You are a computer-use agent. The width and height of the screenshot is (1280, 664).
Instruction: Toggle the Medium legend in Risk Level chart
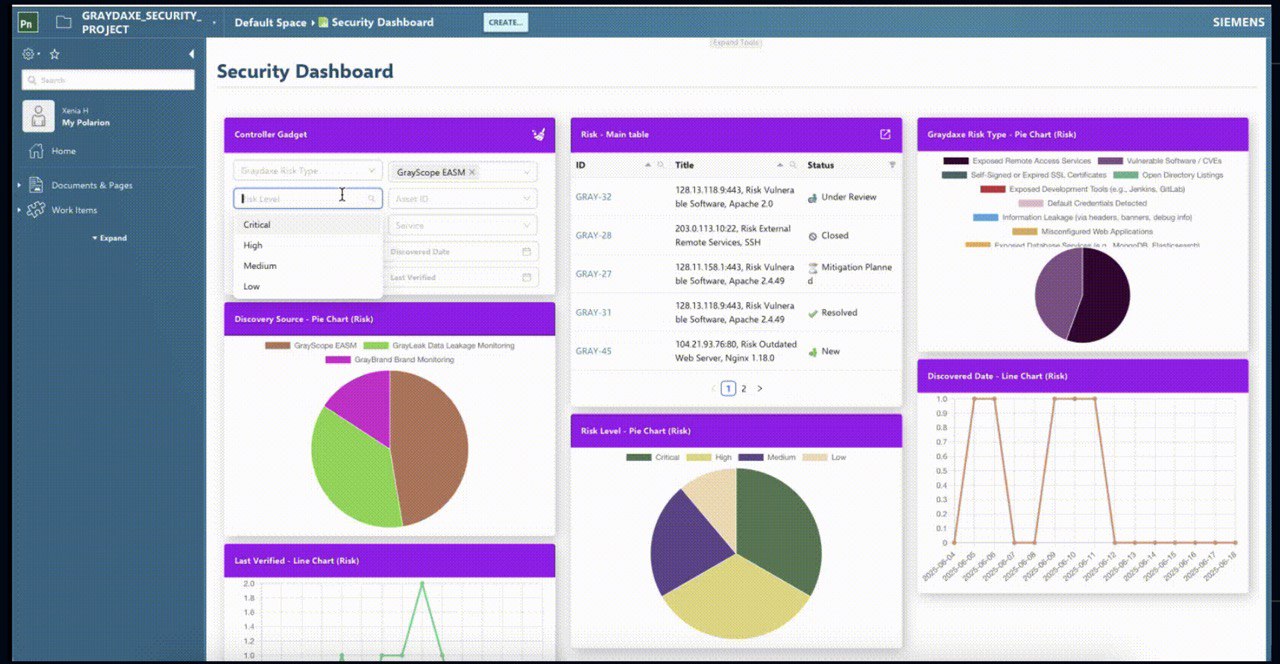(x=769, y=457)
